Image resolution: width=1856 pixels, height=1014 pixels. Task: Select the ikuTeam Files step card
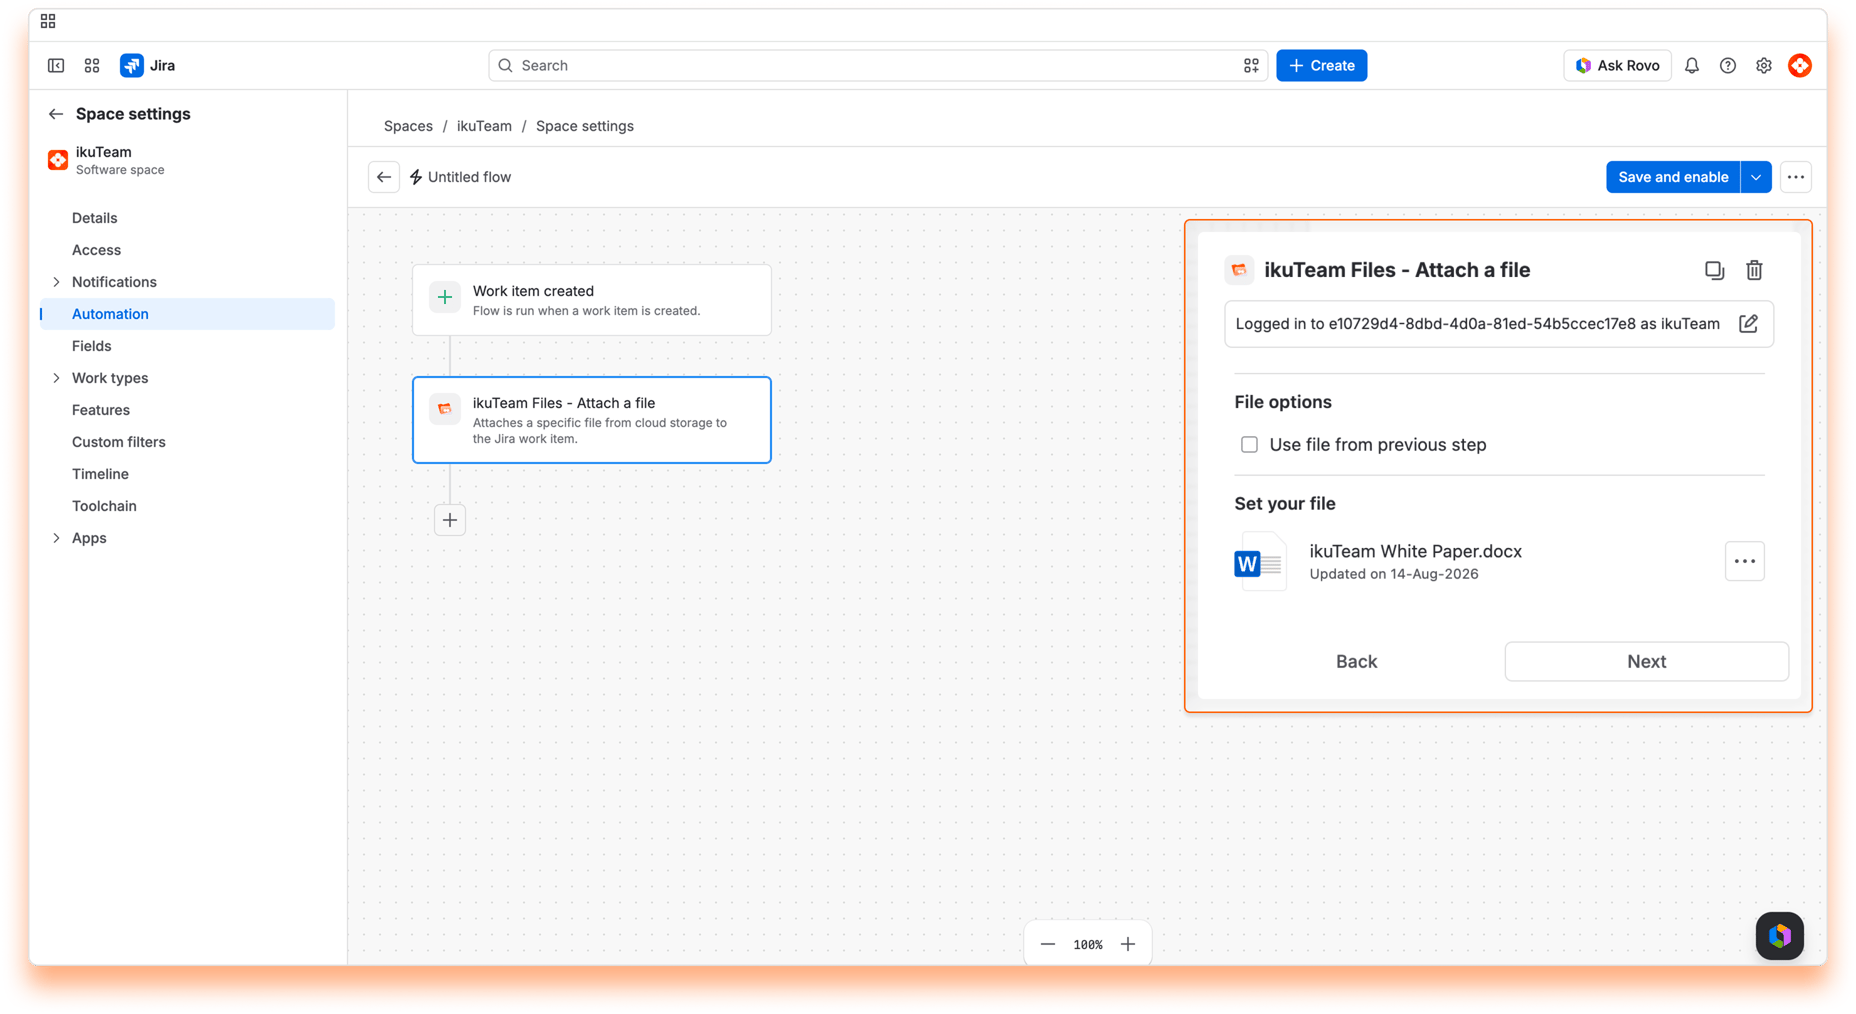(592, 420)
